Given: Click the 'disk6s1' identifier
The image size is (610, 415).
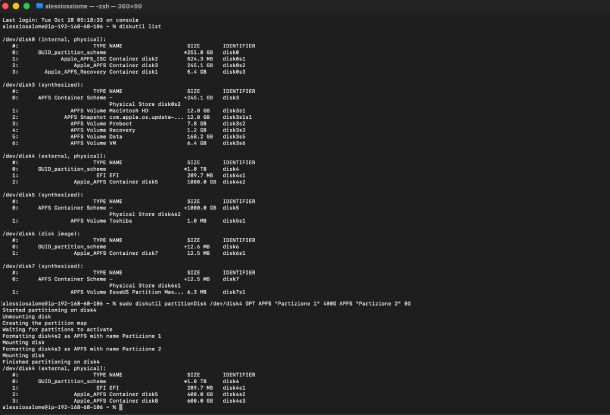Looking at the screenshot, I should point(234,253).
